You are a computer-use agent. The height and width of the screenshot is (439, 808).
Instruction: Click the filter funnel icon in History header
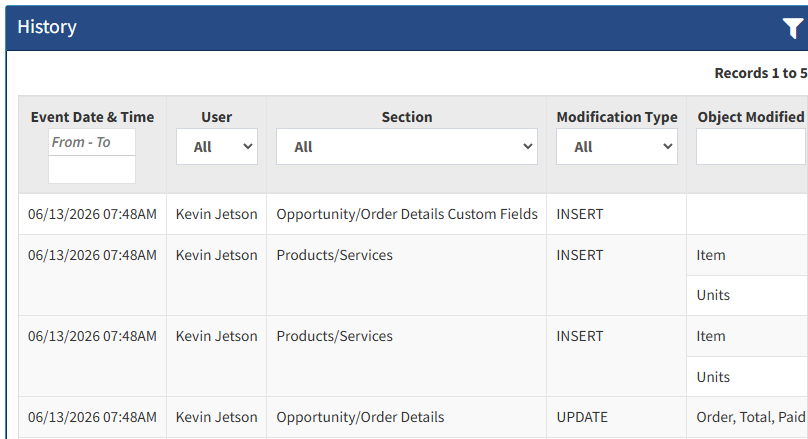793,28
